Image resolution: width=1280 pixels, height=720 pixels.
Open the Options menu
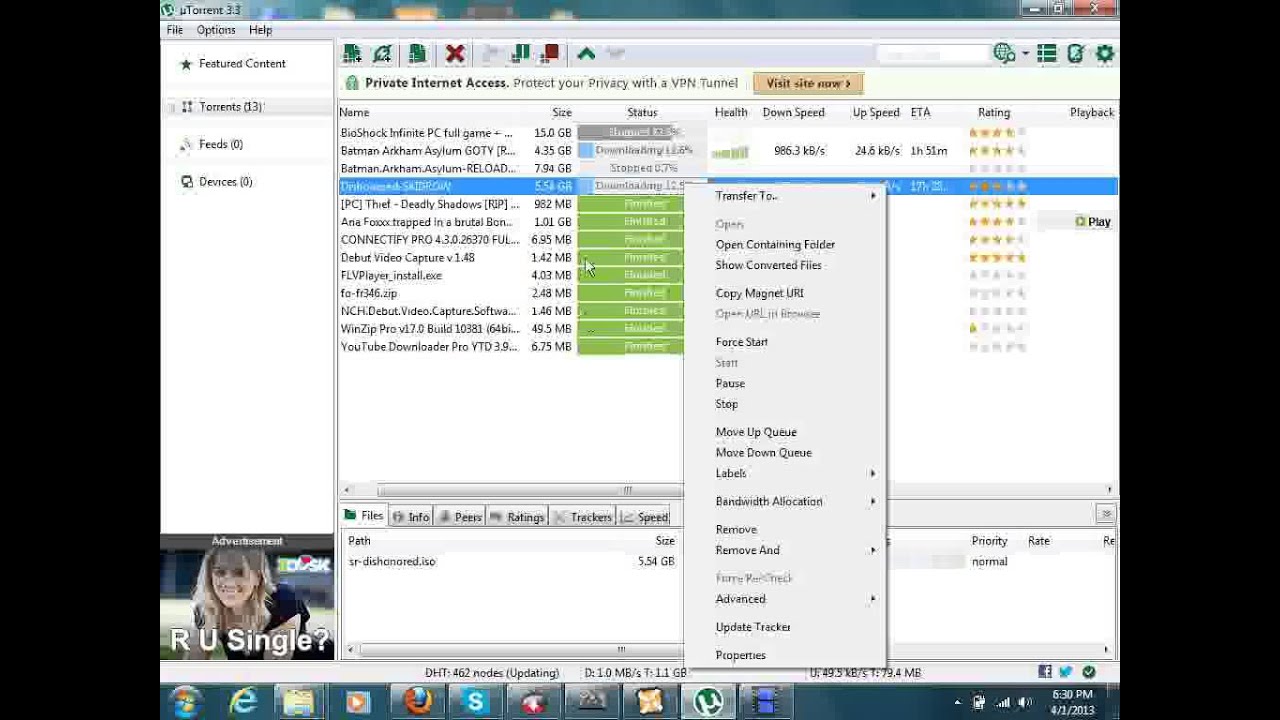click(x=216, y=30)
